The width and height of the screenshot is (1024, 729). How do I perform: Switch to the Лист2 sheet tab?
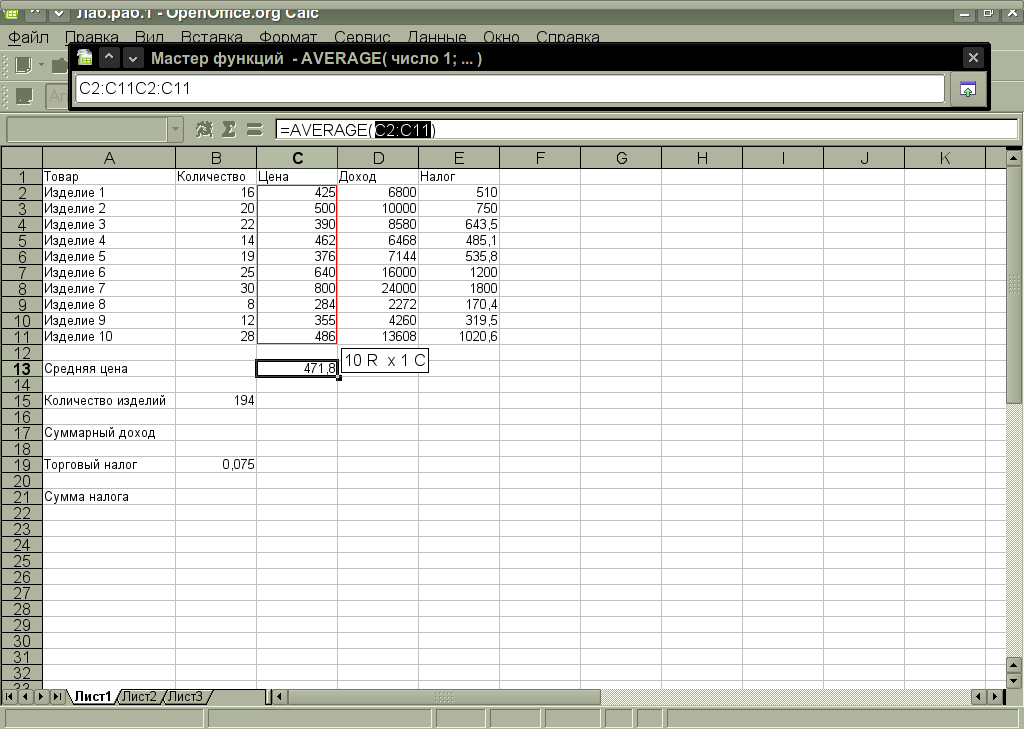point(139,697)
